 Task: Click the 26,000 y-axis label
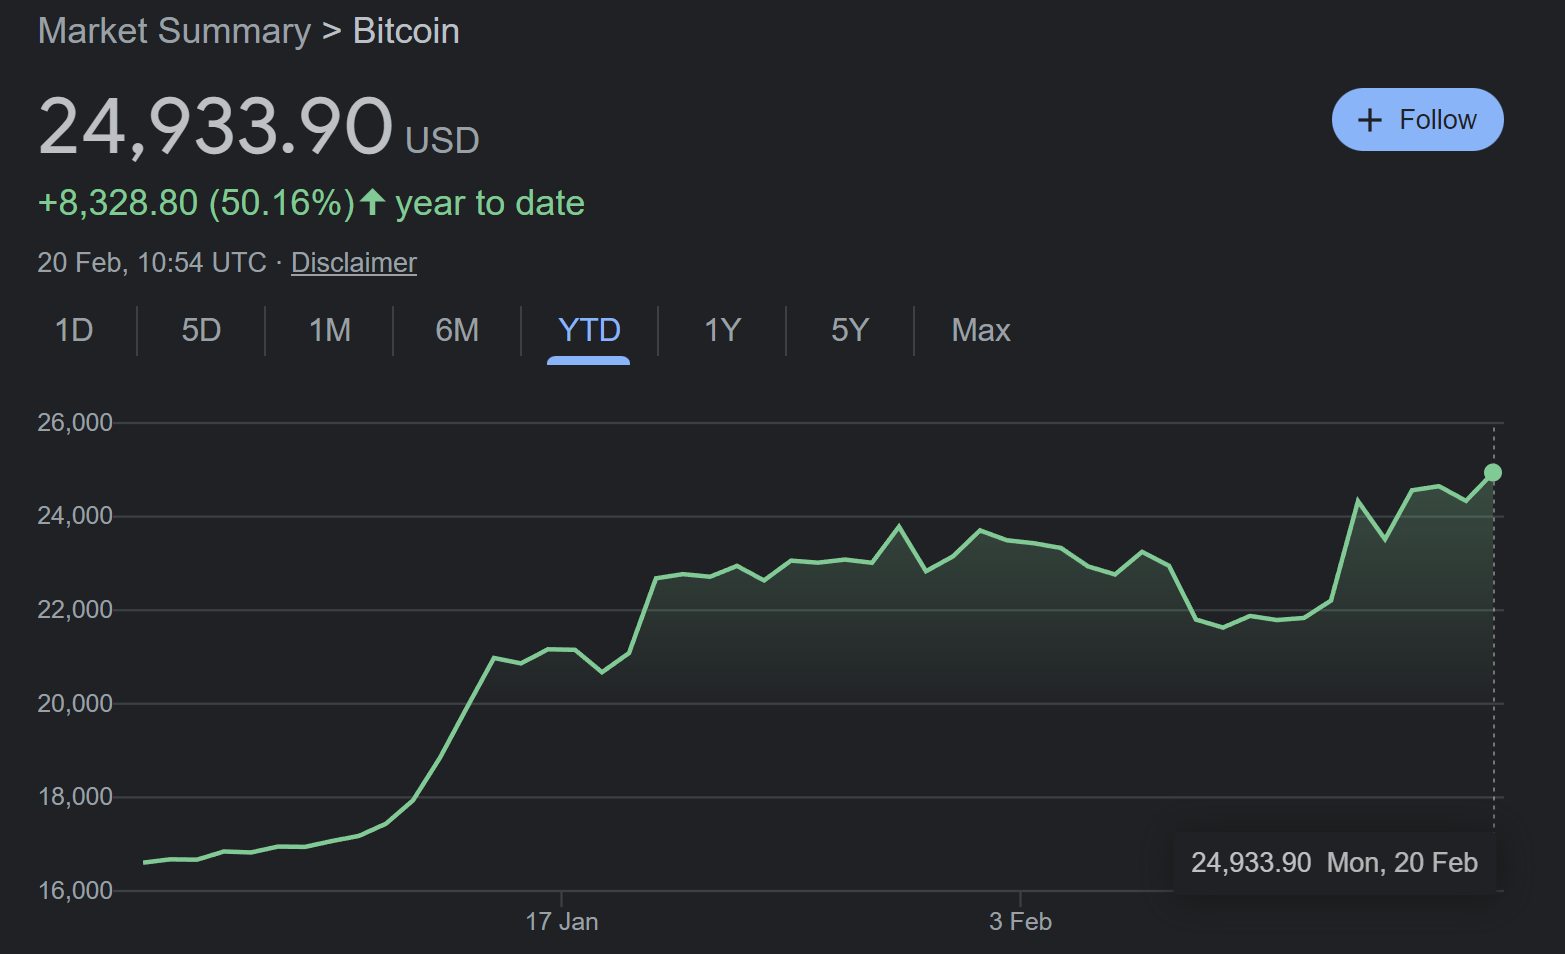(75, 422)
